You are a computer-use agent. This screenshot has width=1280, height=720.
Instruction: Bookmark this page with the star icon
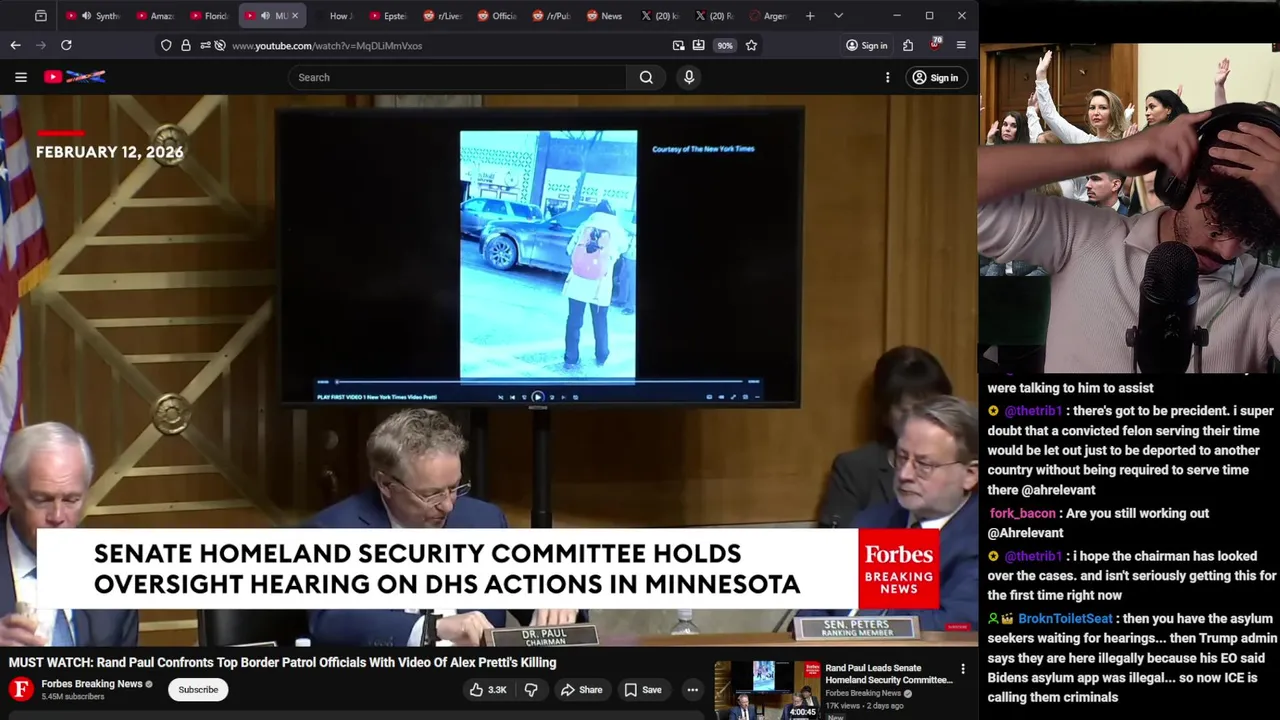pos(751,45)
